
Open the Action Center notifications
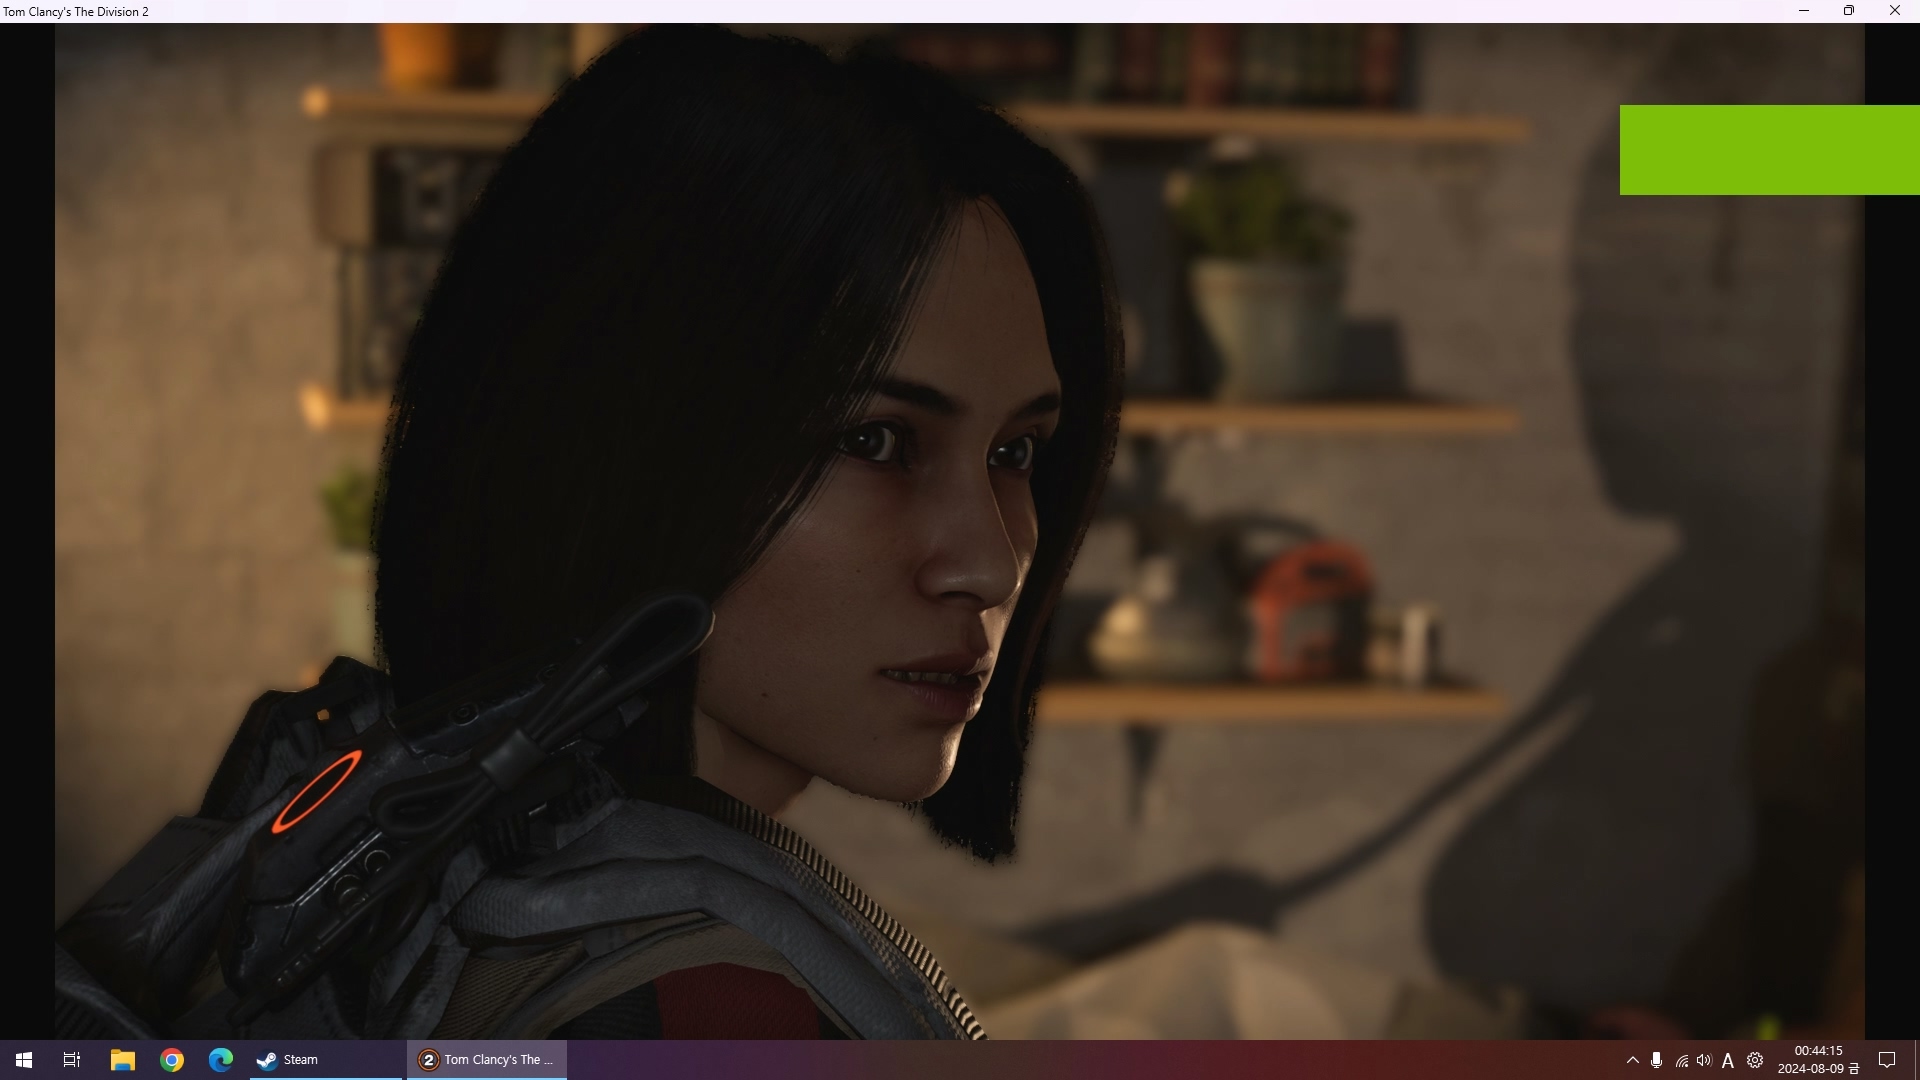click(1887, 1060)
